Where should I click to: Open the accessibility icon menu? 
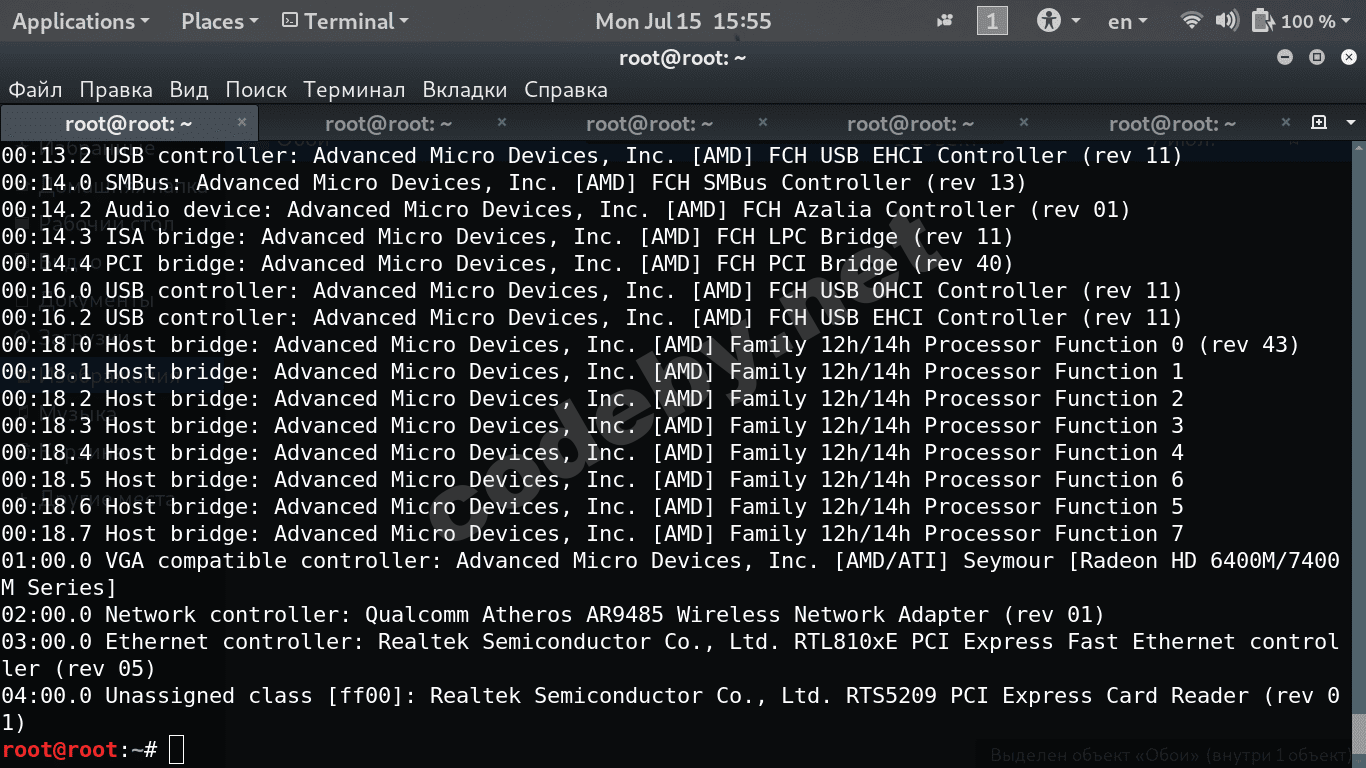1049,21
